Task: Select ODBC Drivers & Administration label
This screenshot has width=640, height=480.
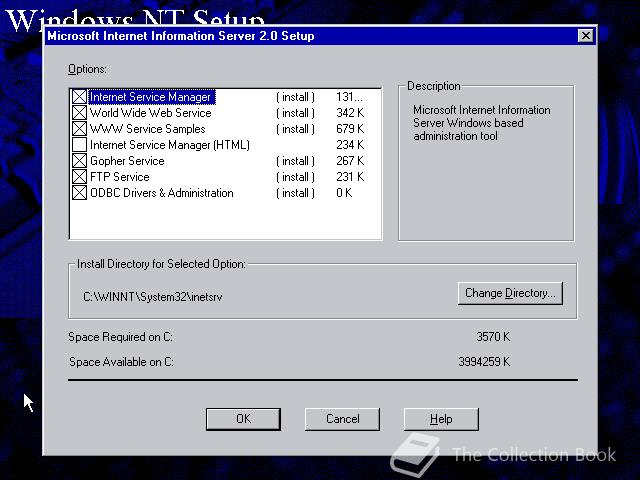Action: tap(162, 193)
